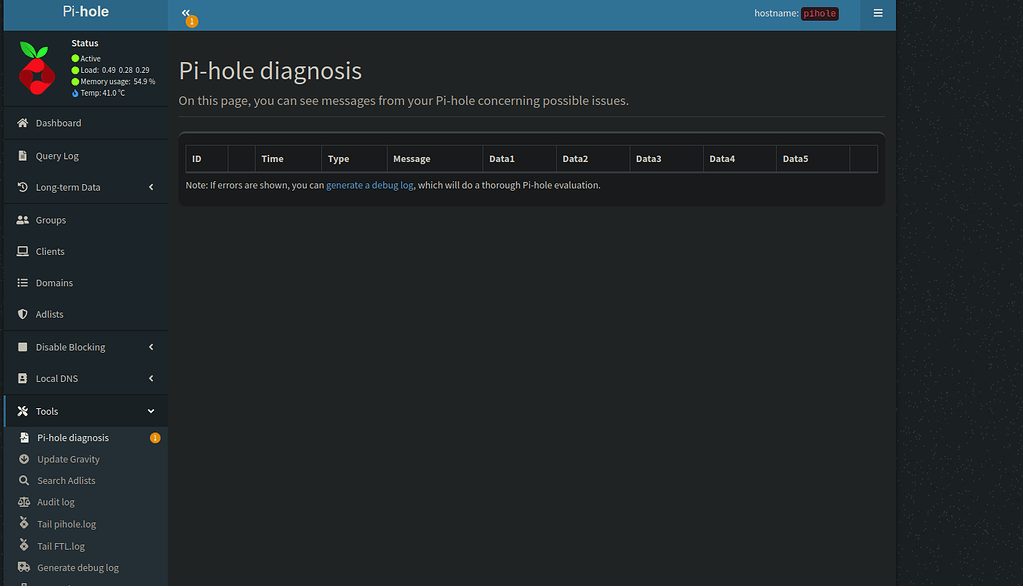The width and height of the screenshot is (1023, 586).
Task: Sort table by Time column header
Action: [288, 159]
